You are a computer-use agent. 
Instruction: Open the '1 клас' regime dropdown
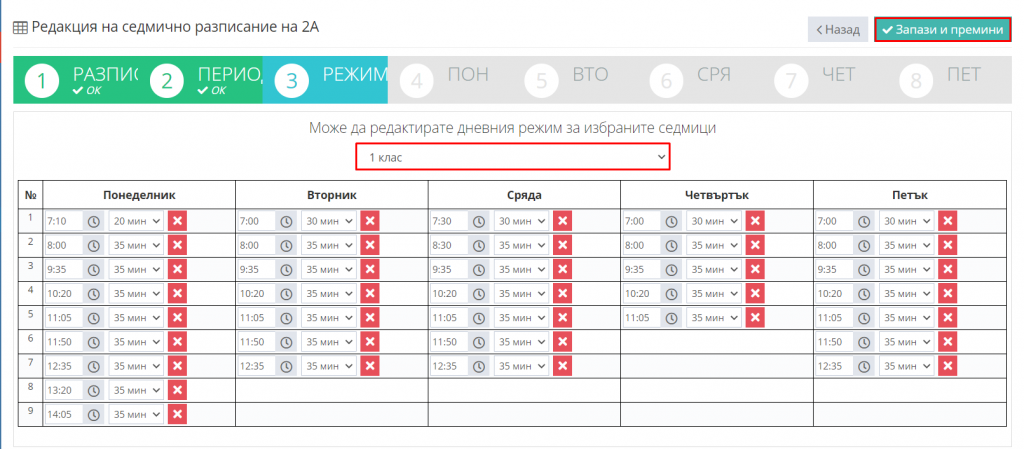pyautogui.click(x=513, y=158)
